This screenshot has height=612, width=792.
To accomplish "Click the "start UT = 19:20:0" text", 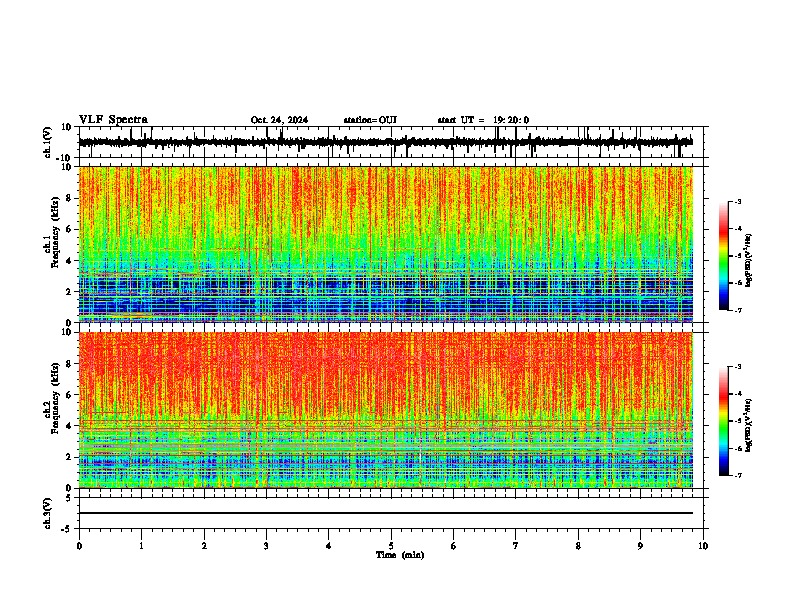I will (x=483, y=120).
